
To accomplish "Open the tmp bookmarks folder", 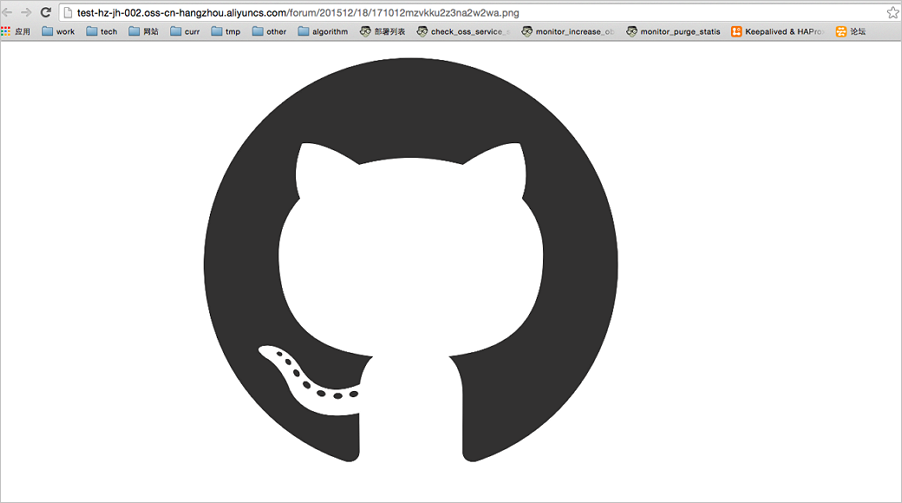I will click(226, 32).
